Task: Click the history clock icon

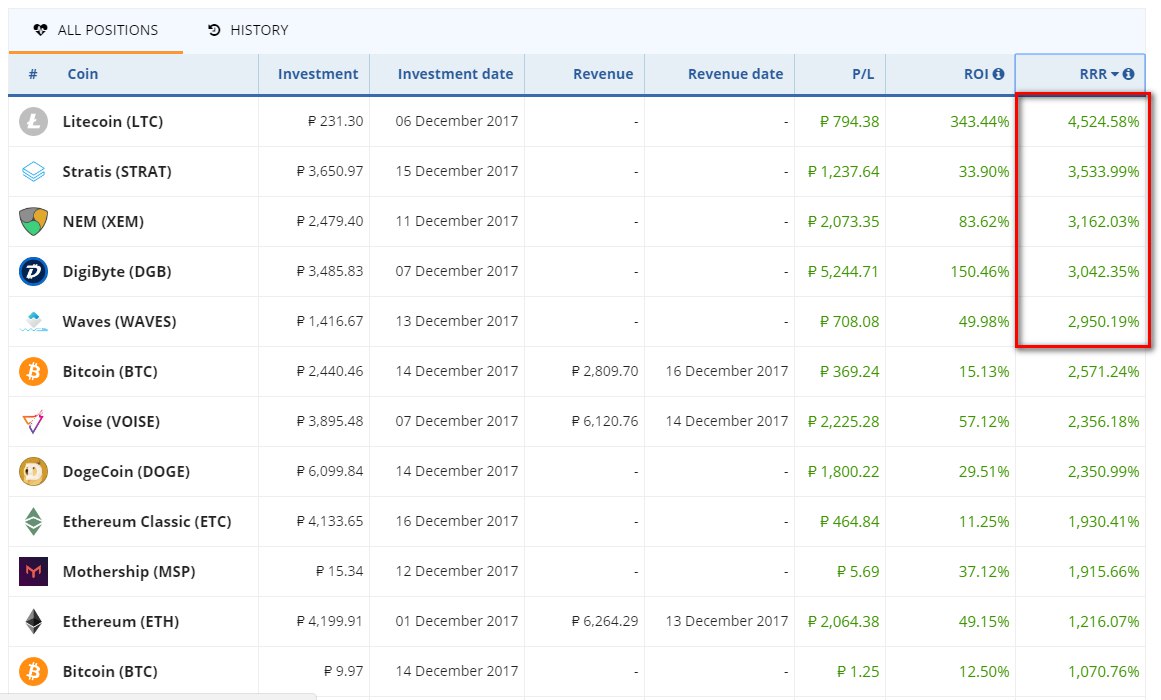Action: tap(215, 30)
